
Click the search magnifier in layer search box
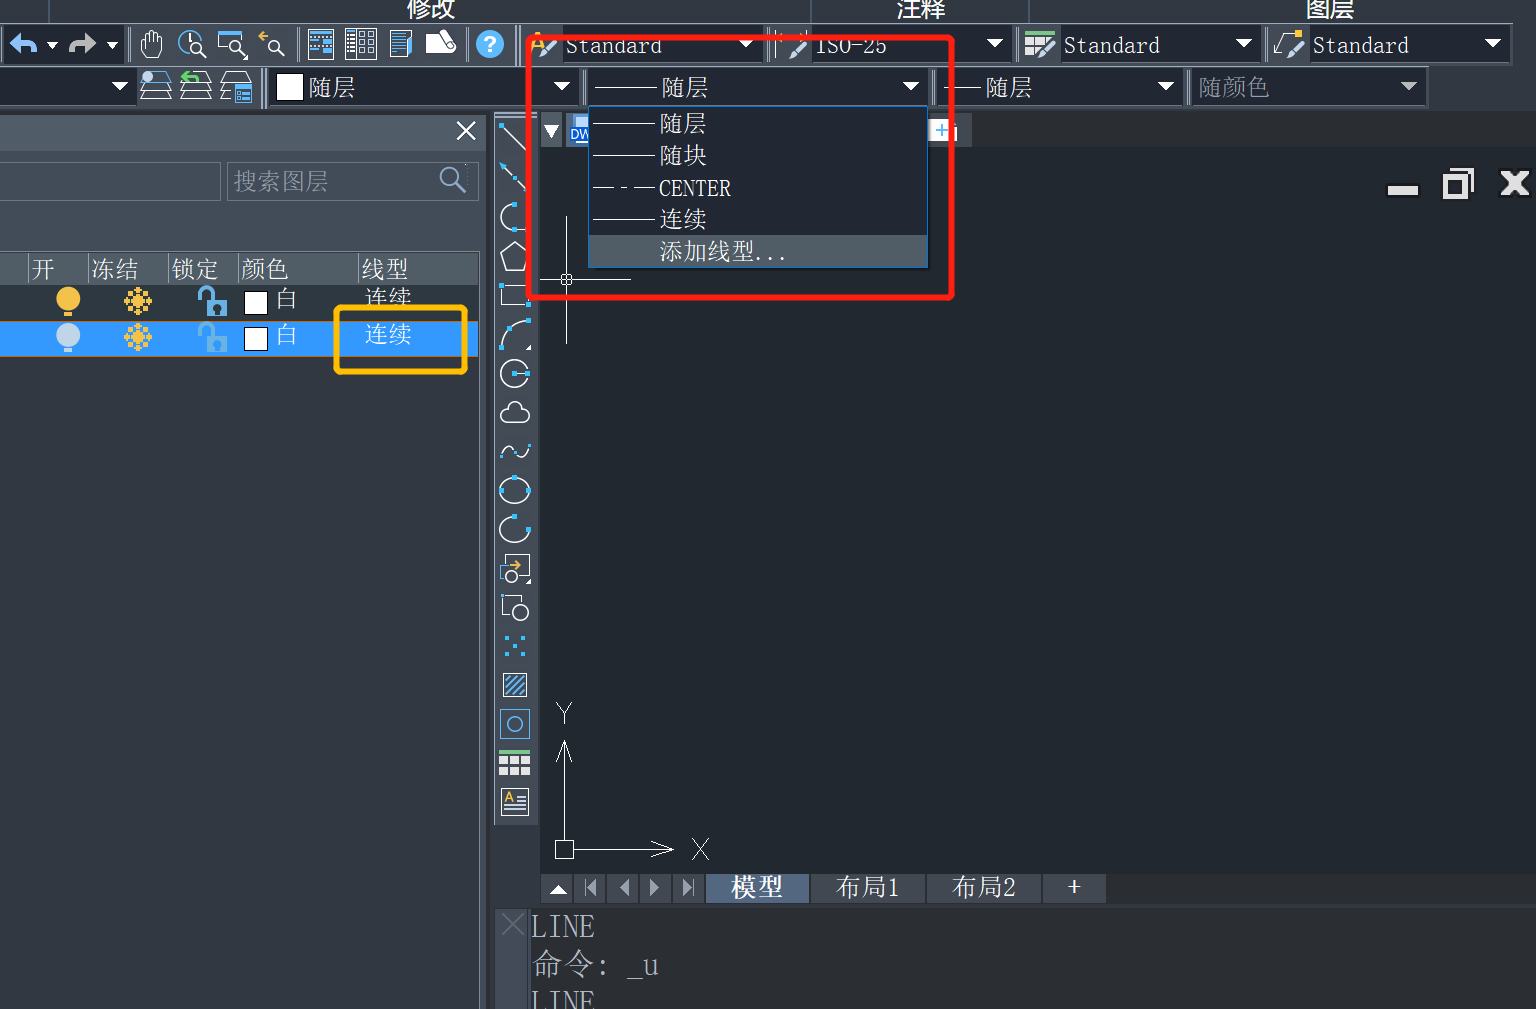tap(453, 180)
